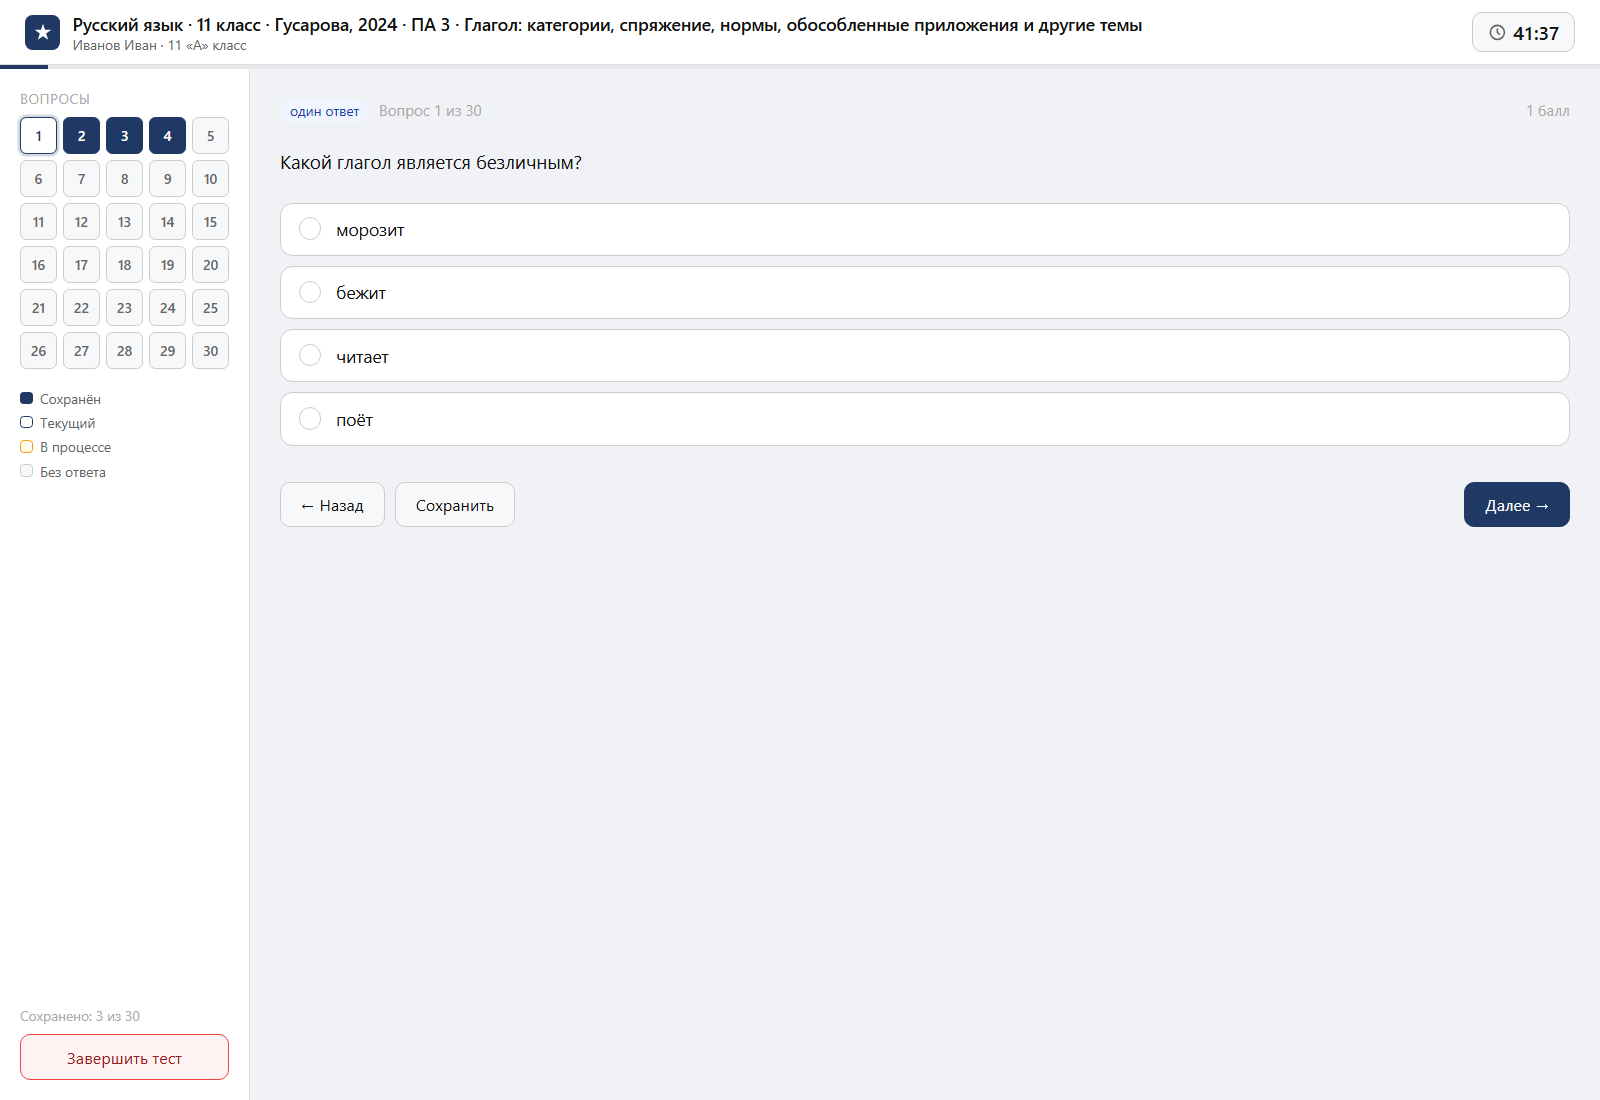The height and width of the screenshot is (1100, 1600).
Task: Jump to question 20
Action: point(210,265)
